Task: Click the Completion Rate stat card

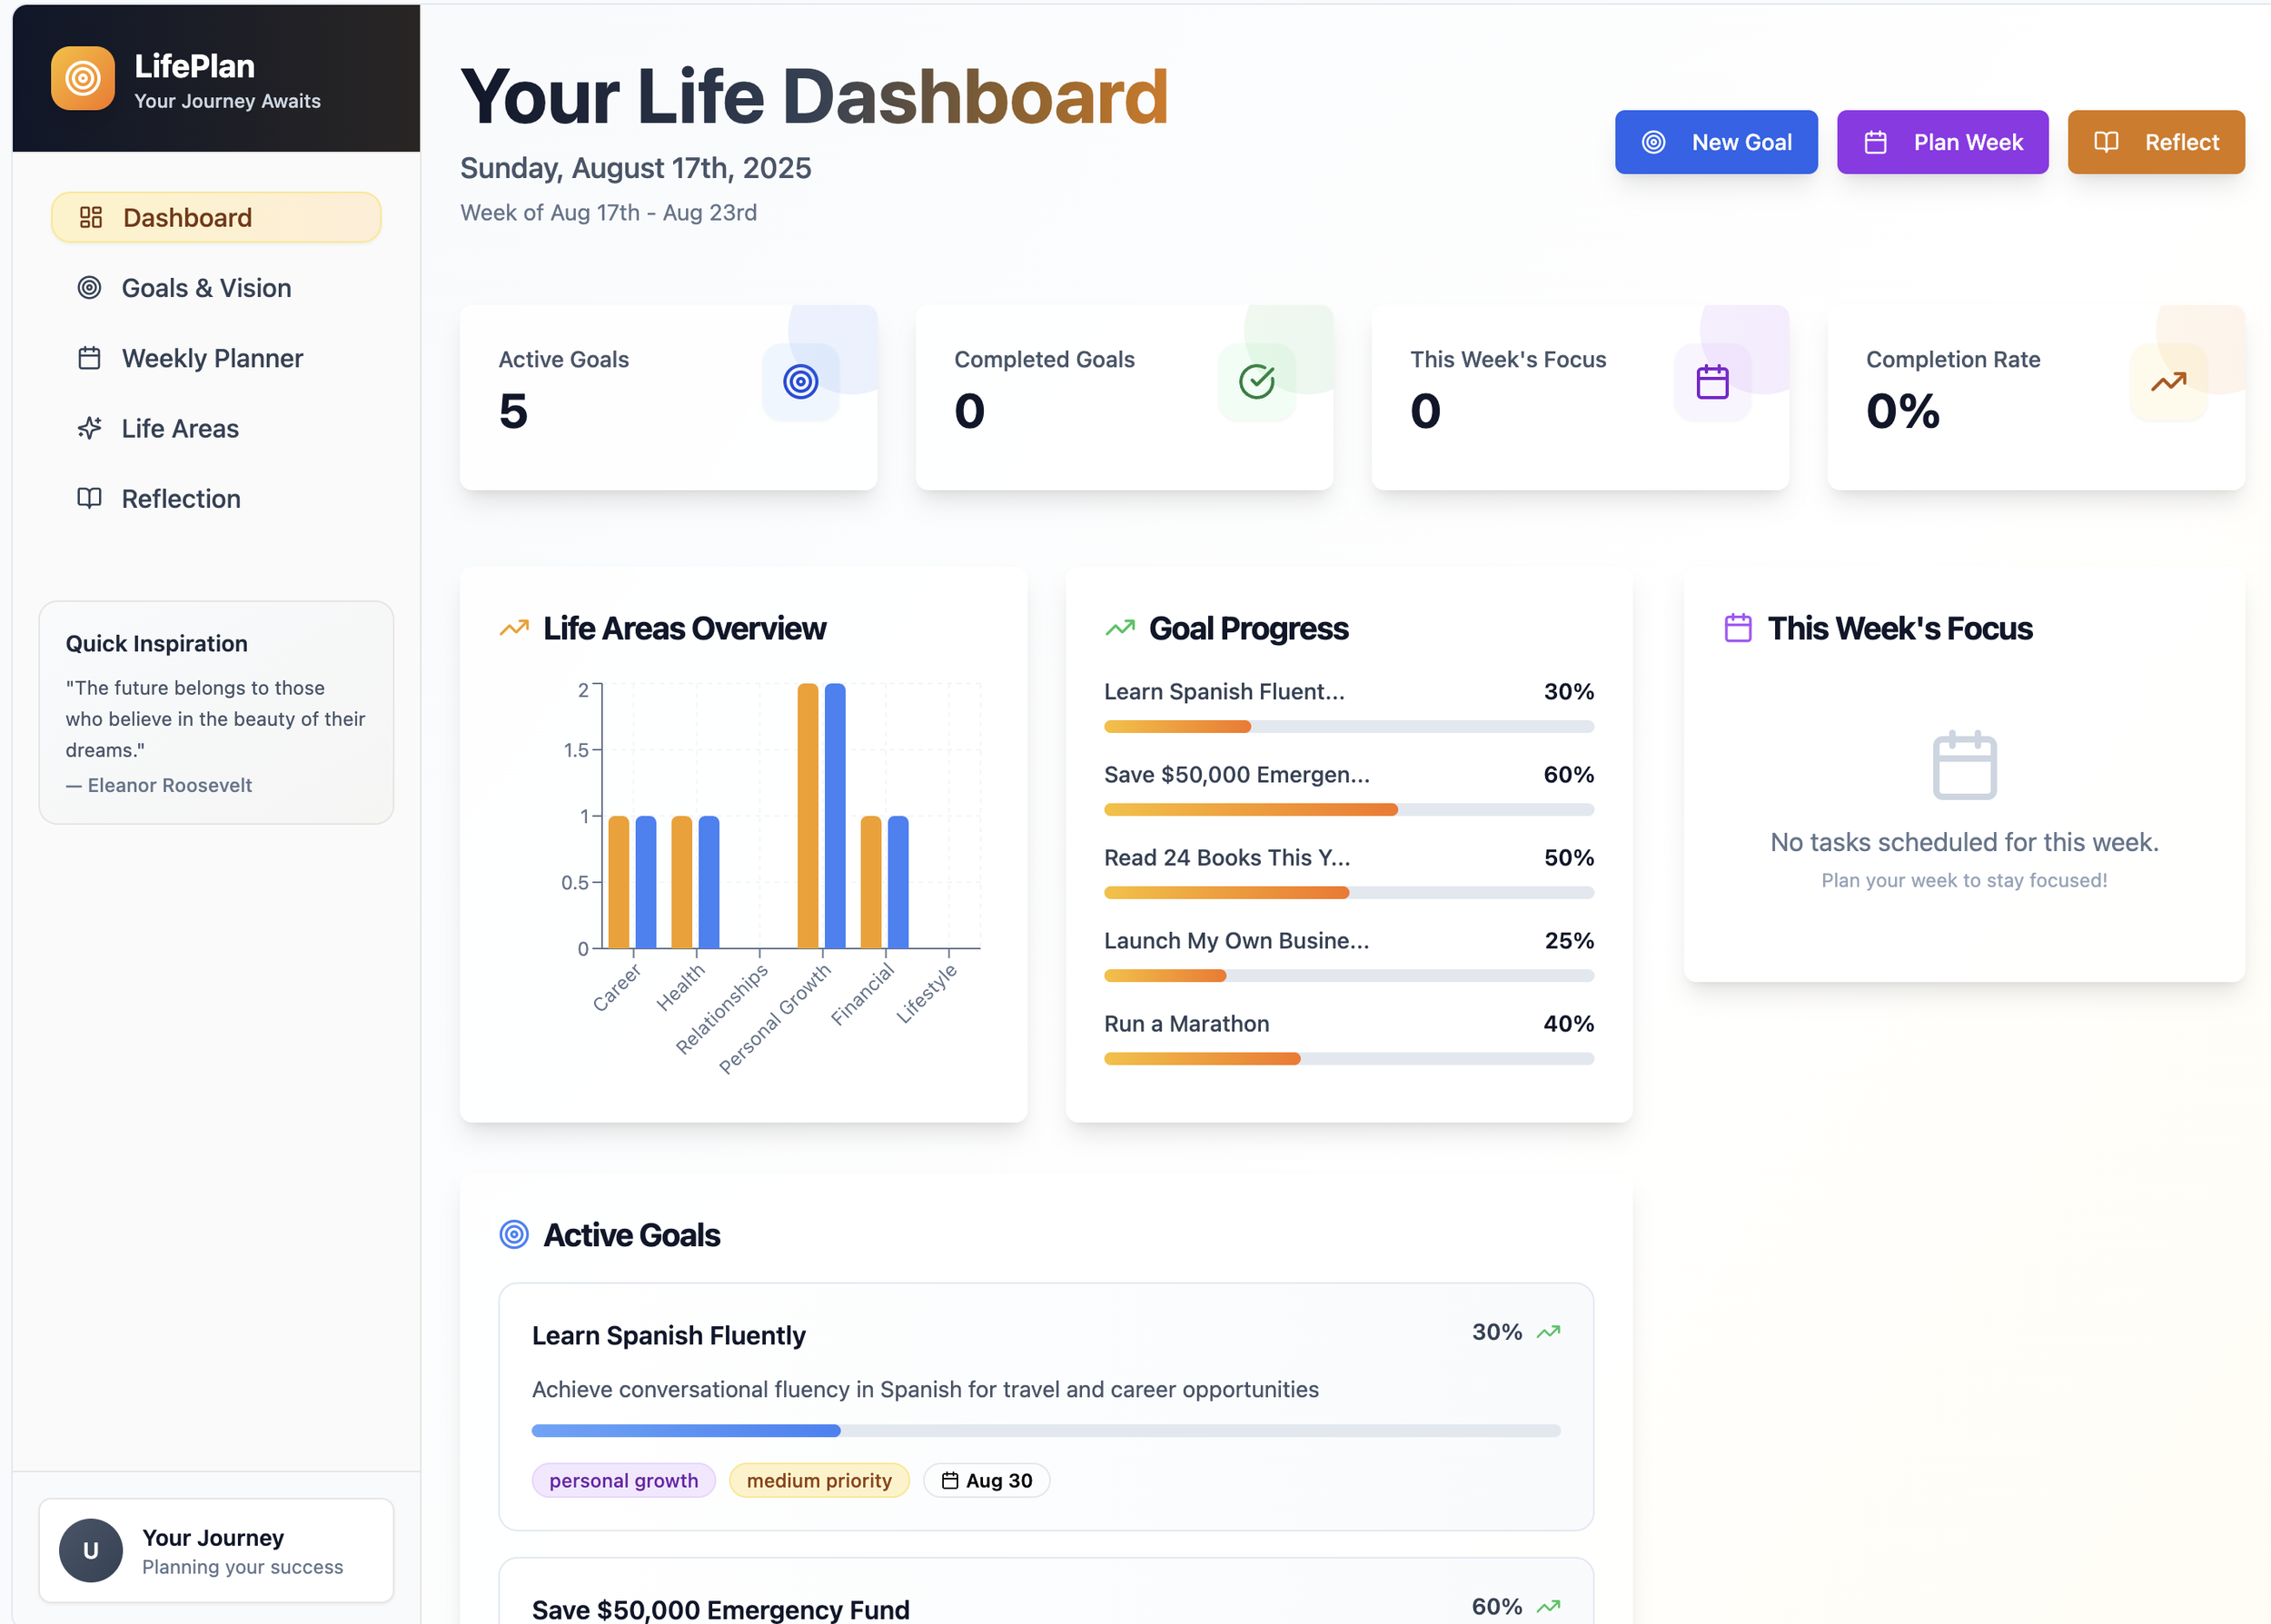Action: 2036,397
